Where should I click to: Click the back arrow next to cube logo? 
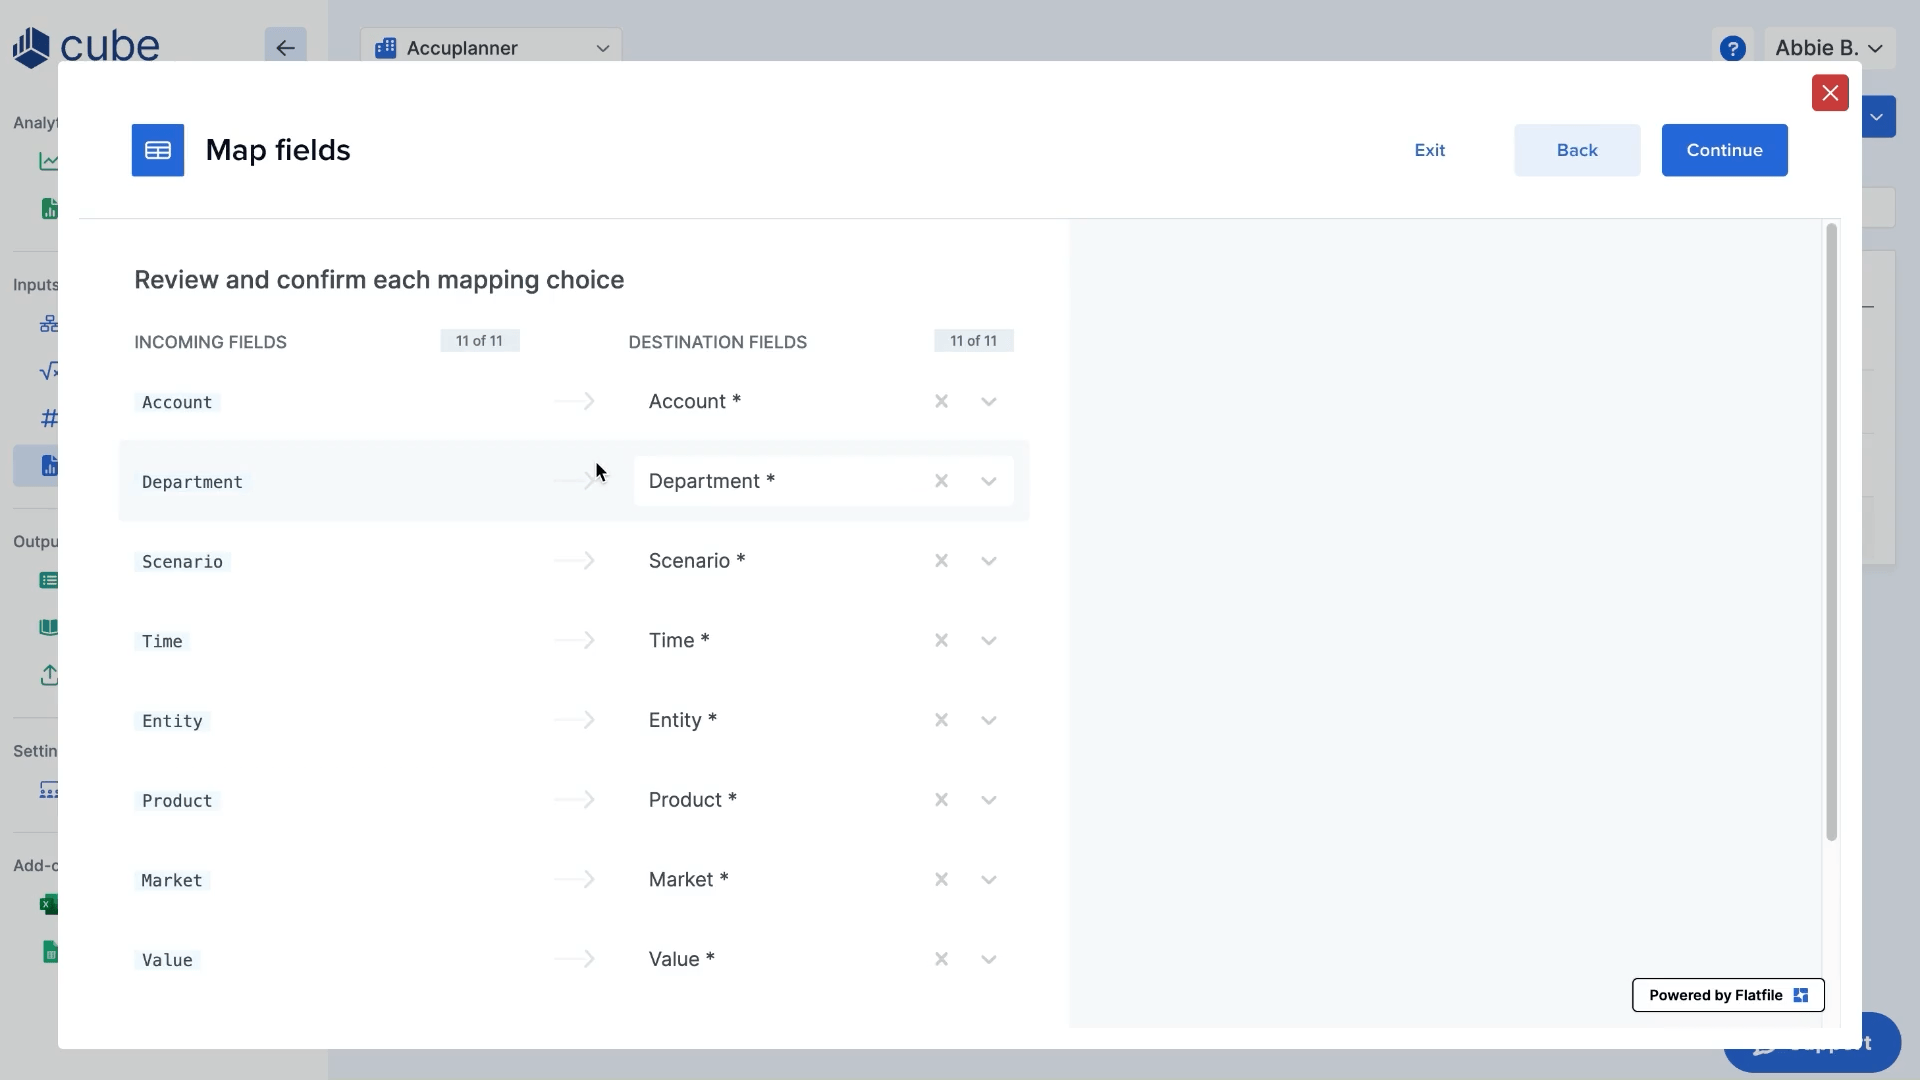click(285, 47)
